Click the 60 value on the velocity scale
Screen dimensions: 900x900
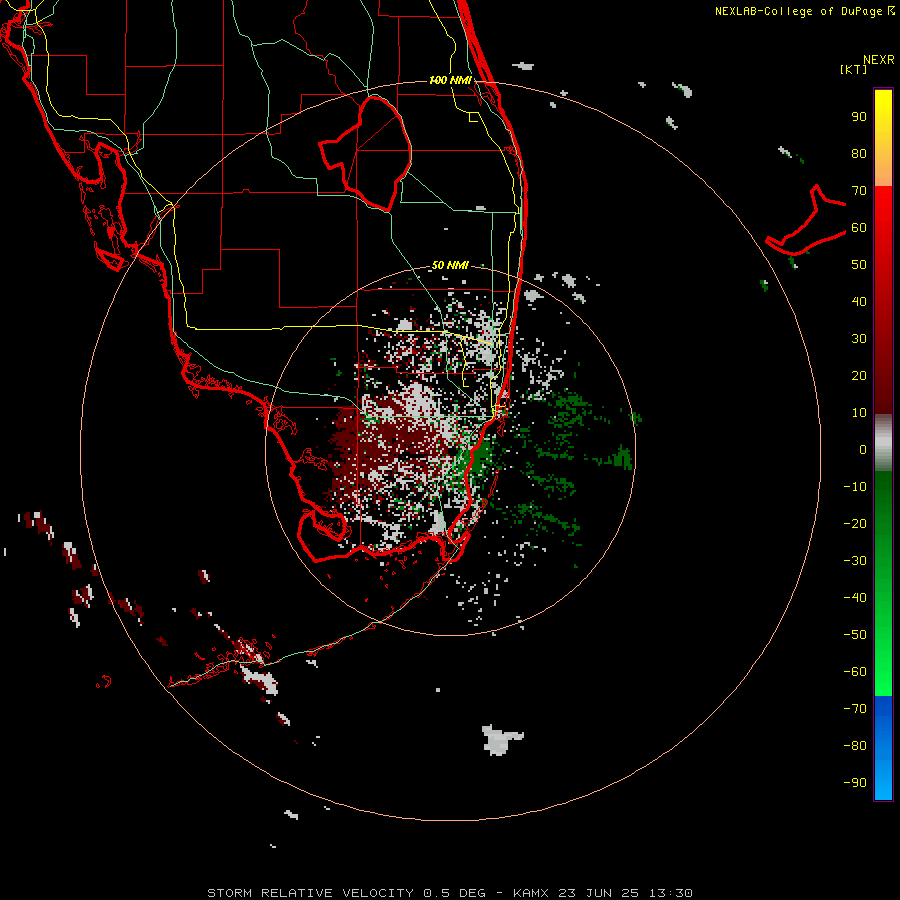click(x=859, y=228)
